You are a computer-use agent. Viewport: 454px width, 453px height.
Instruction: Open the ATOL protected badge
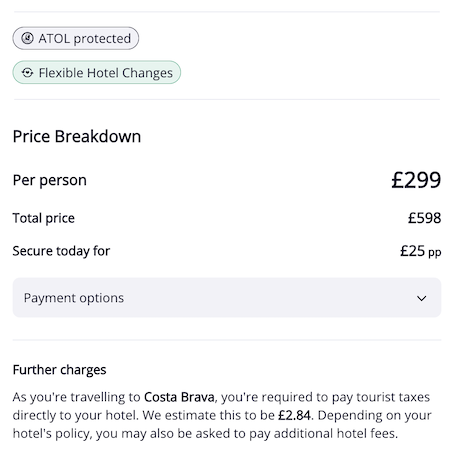tap(76, 38)
